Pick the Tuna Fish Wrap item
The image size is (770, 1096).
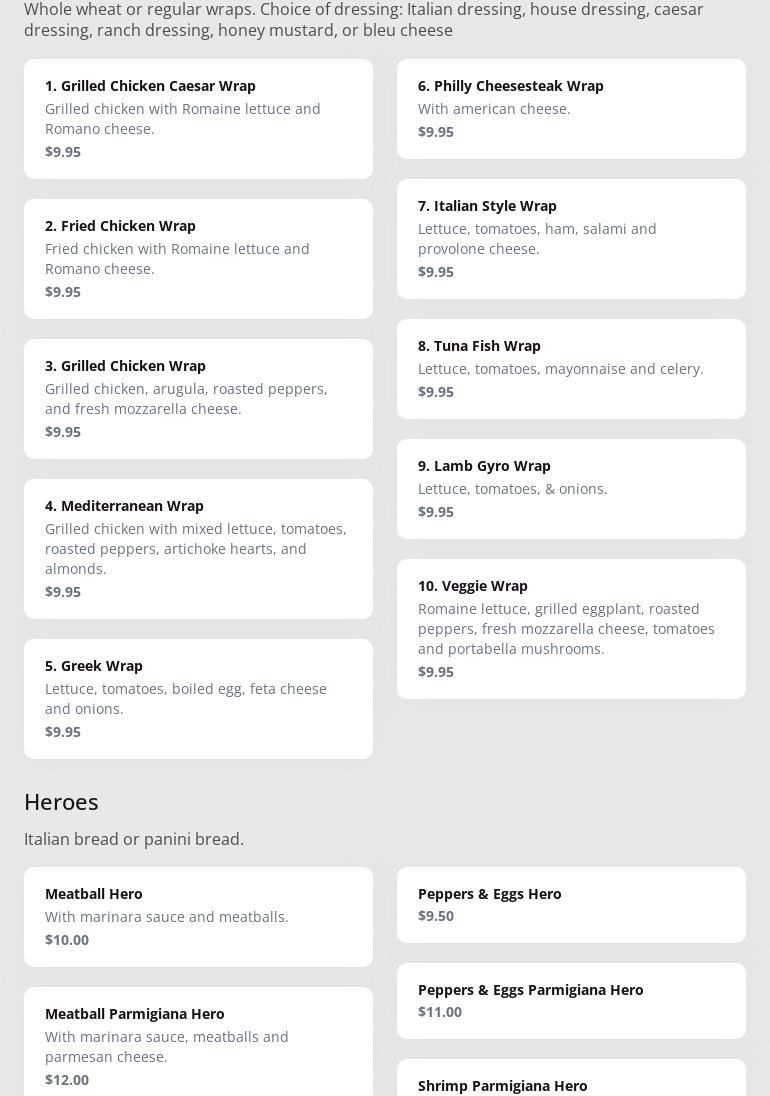pos(571,369)
